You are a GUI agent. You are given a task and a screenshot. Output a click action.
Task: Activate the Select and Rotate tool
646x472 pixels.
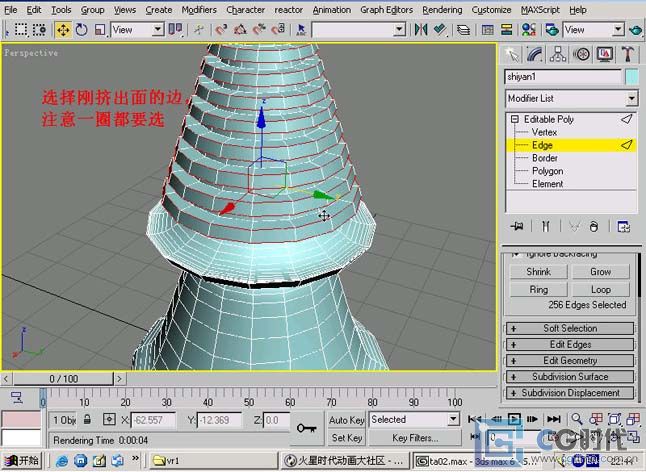click(x=82, y=30)
